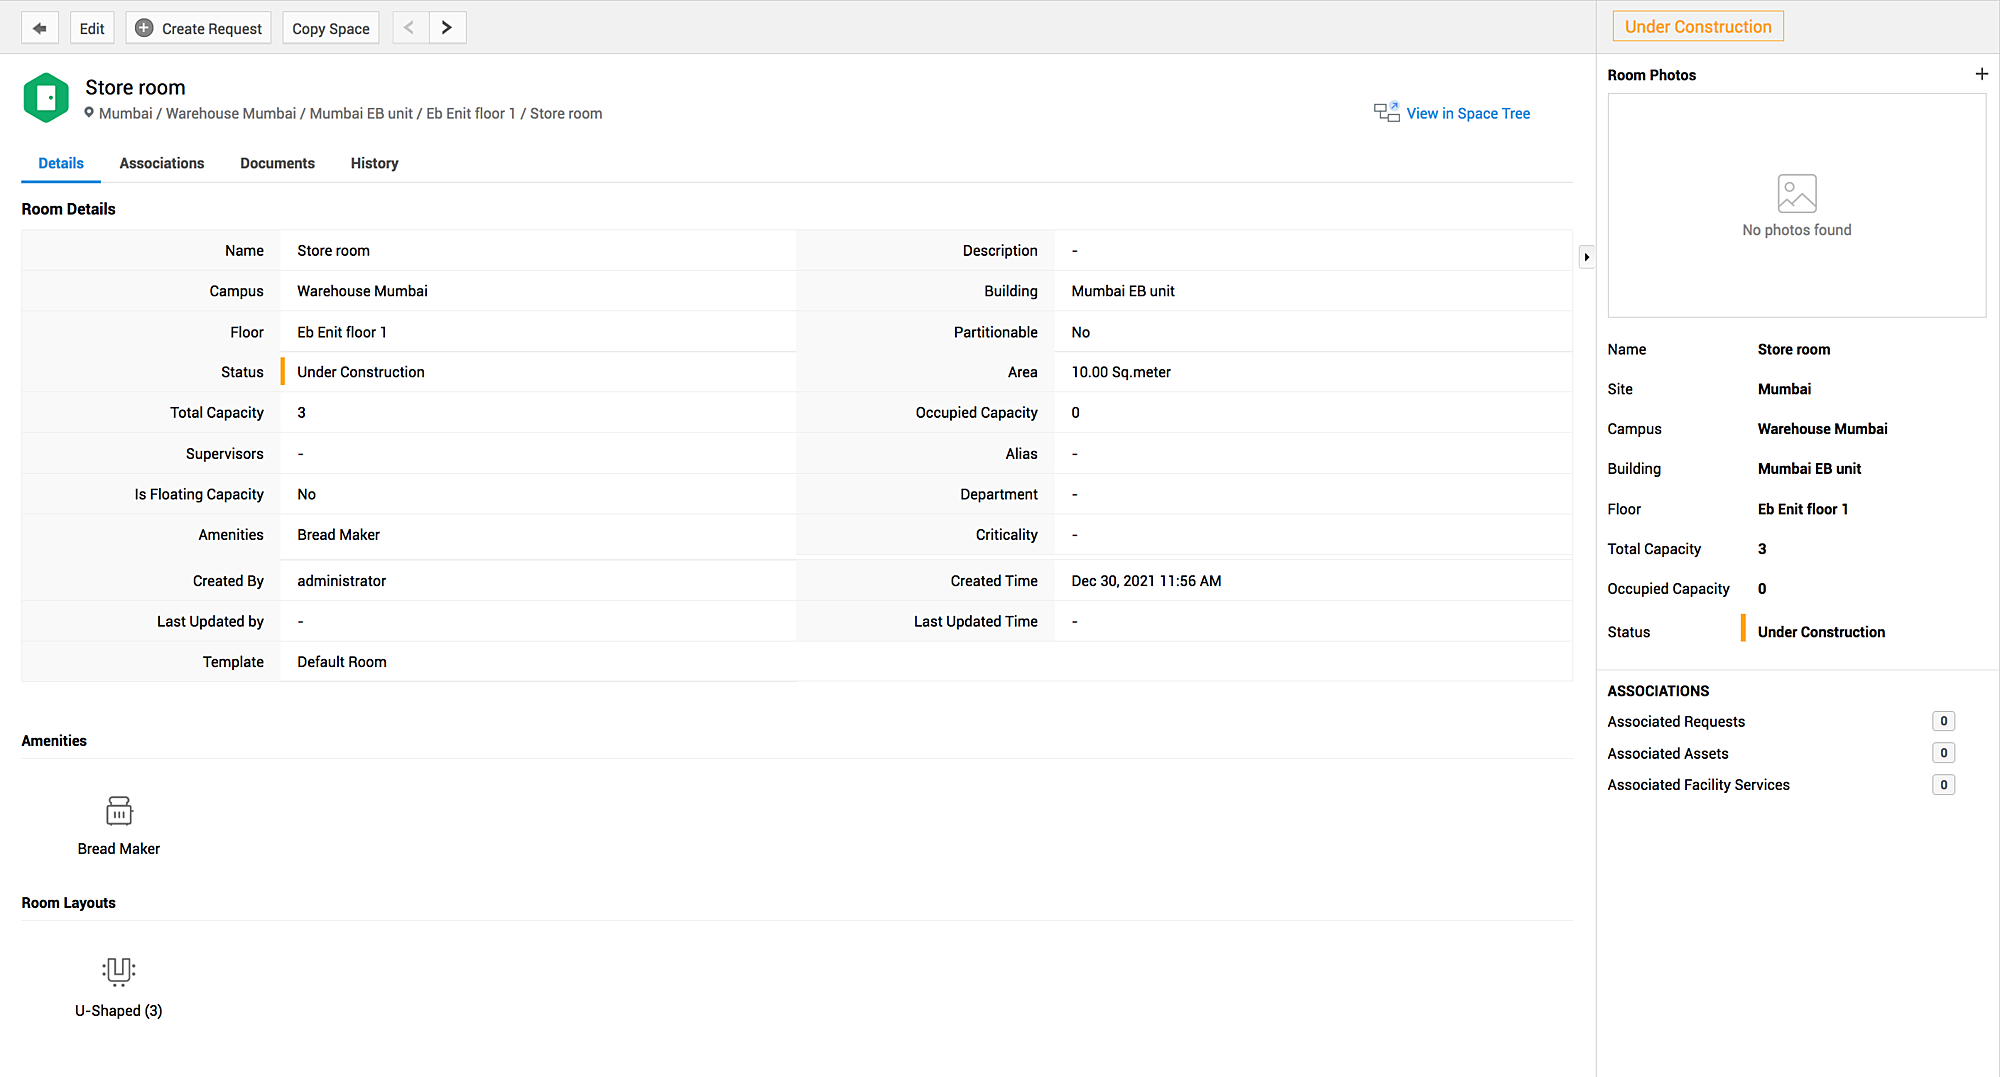This screenshot has height=1077, width=2000.
Task: Click the U-Shaped layout icon
Action: tap(119, 971)
